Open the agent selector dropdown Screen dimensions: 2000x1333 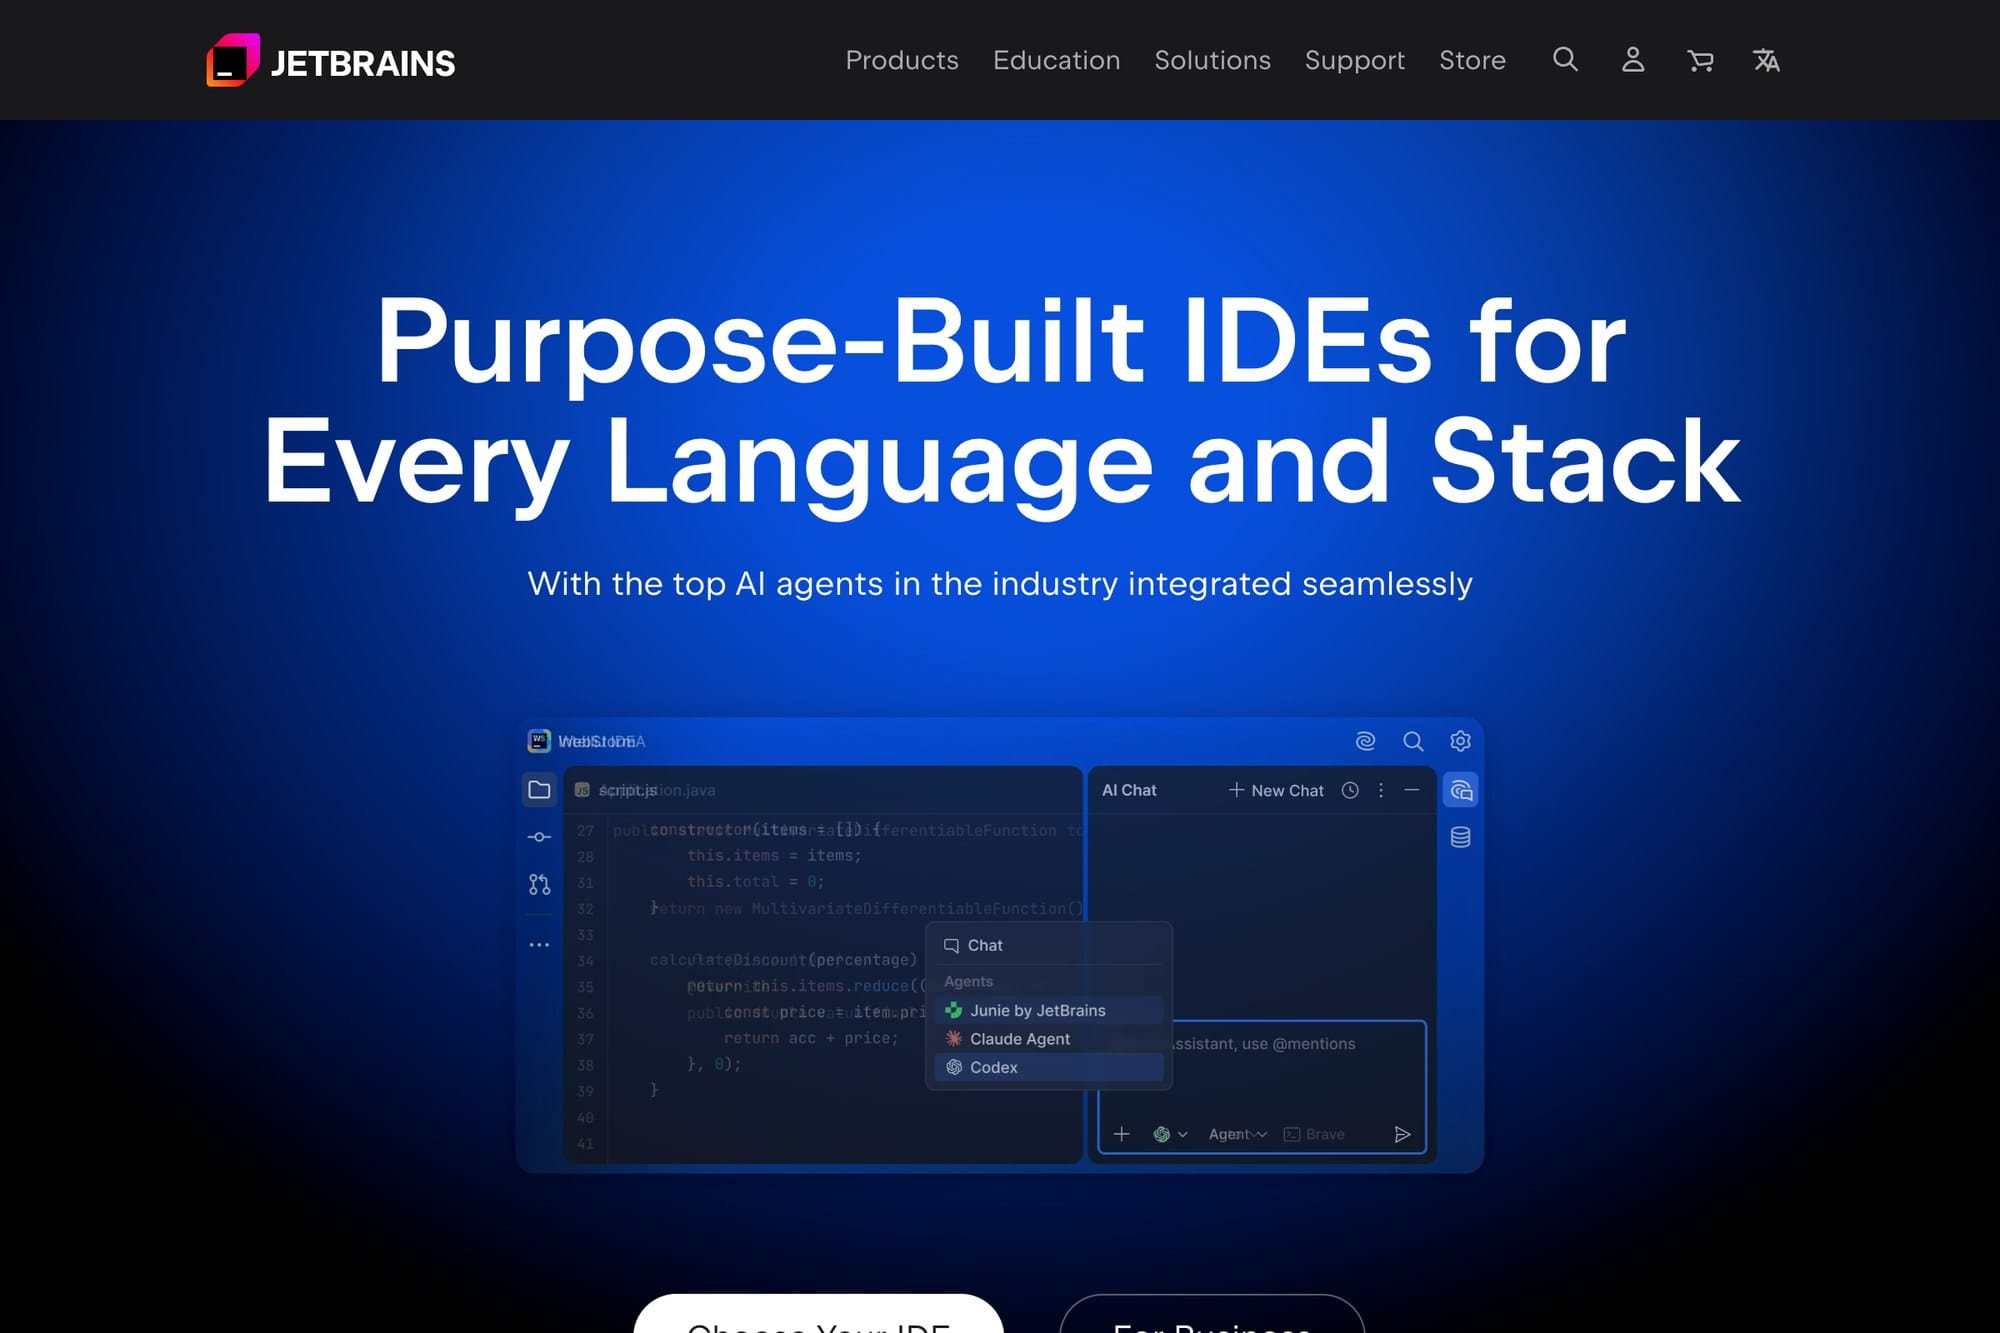[1169, 1134]
